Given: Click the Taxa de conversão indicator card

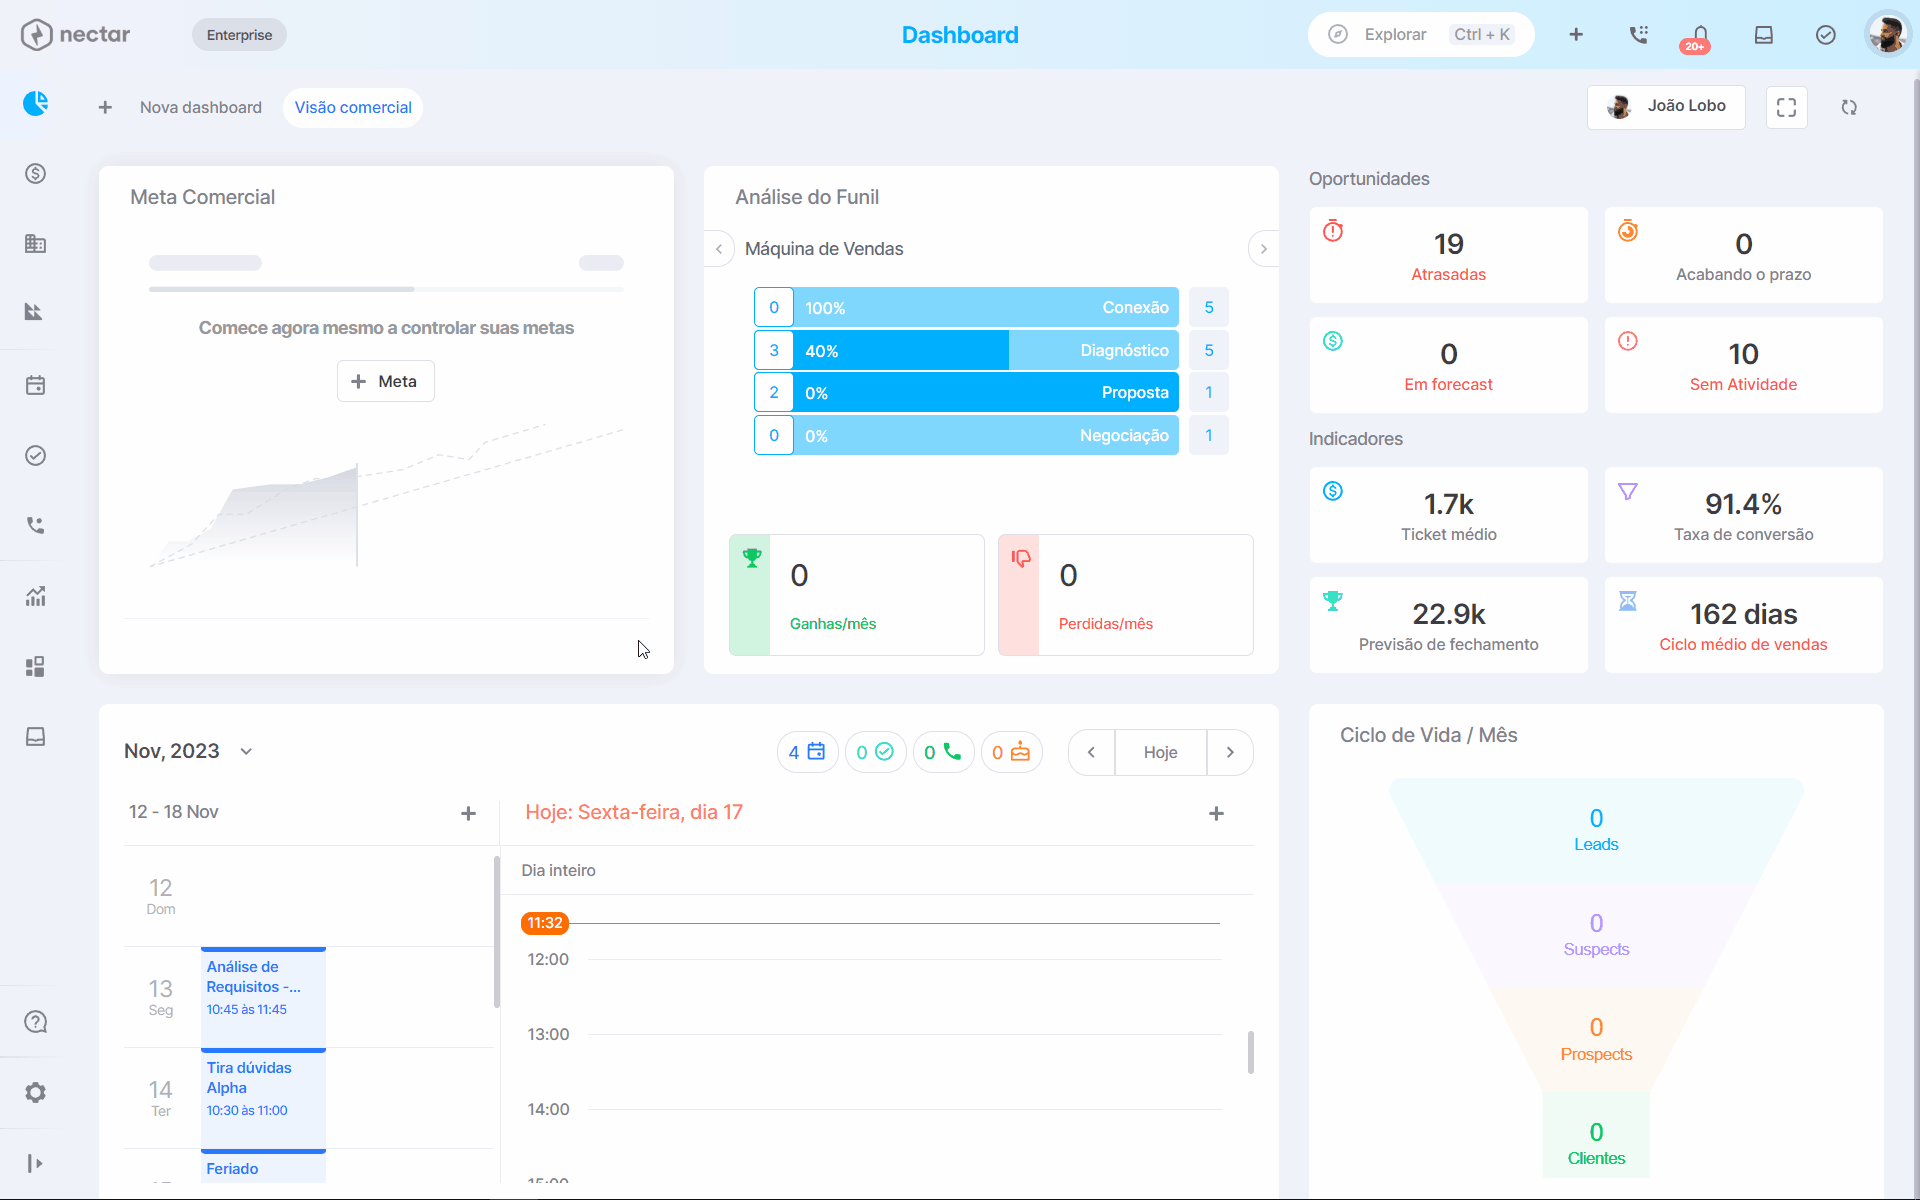Looking at the screenshot, I should tap(1743, 515).
